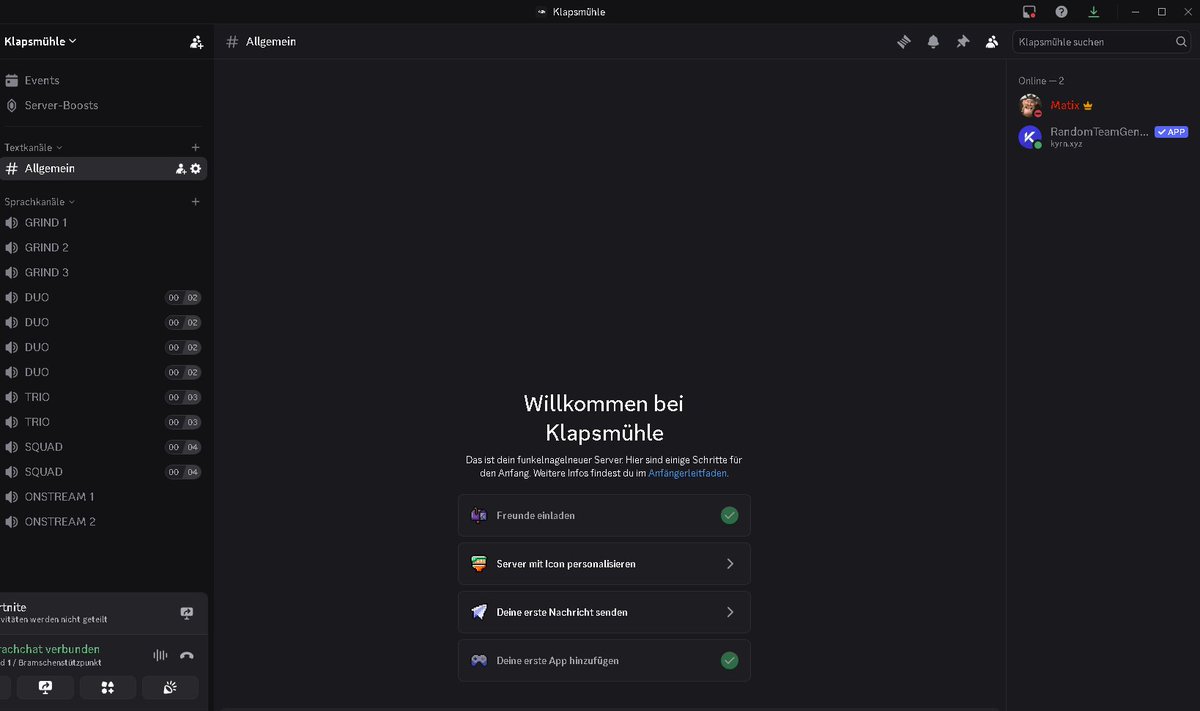Join the ONSTREAM 2 voice channel

tap(104, 521)
